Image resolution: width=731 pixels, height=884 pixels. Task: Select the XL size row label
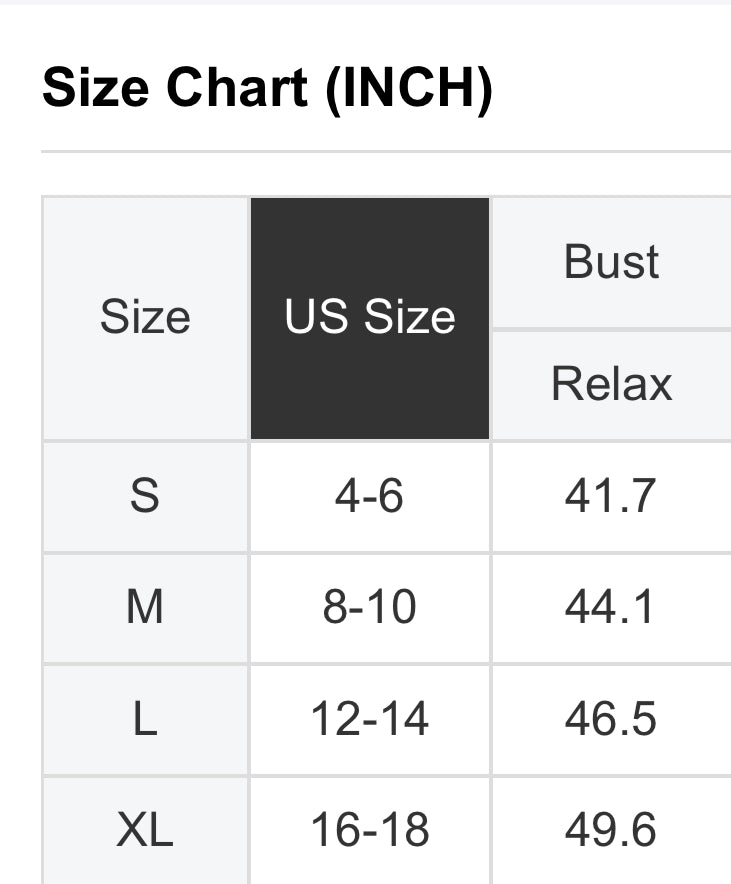tap(145, 830)
